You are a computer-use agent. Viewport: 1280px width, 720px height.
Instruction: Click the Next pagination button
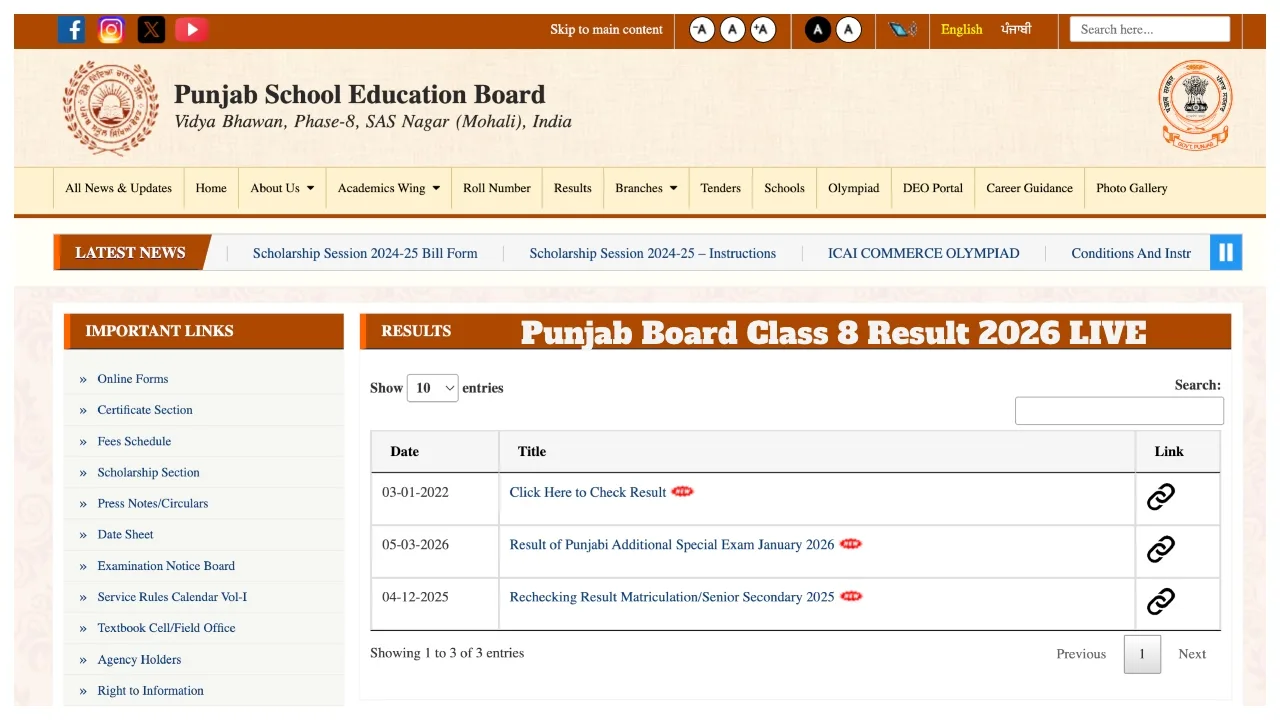[x=1191, y=654]
